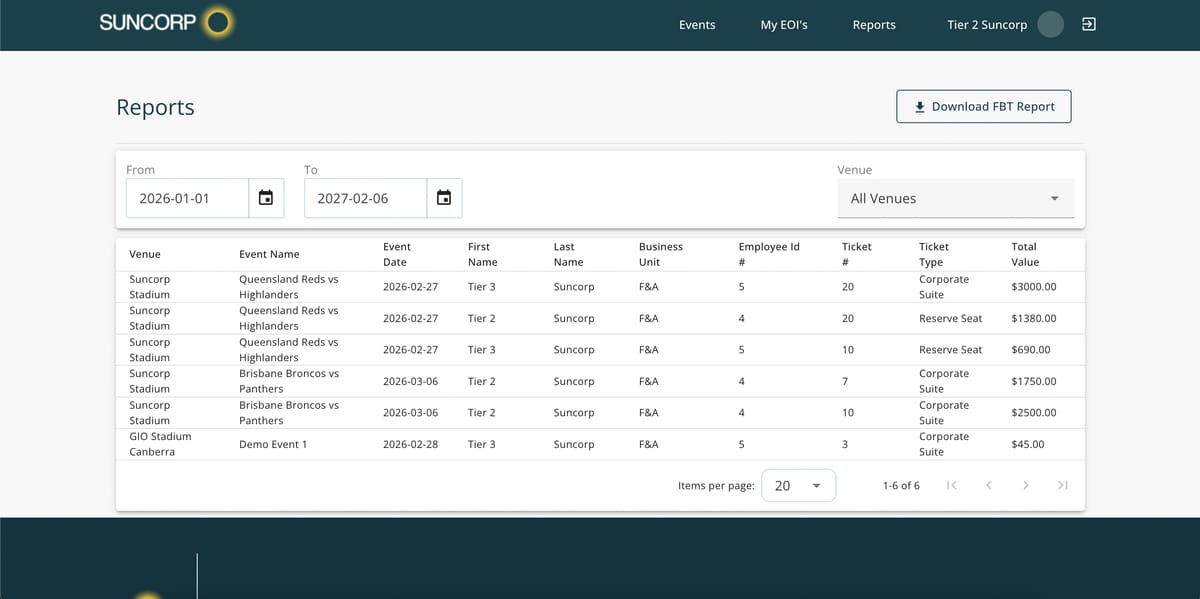The image size is (1200, 599).
Task: Go to next page of results
Action: coord(1025,485)
